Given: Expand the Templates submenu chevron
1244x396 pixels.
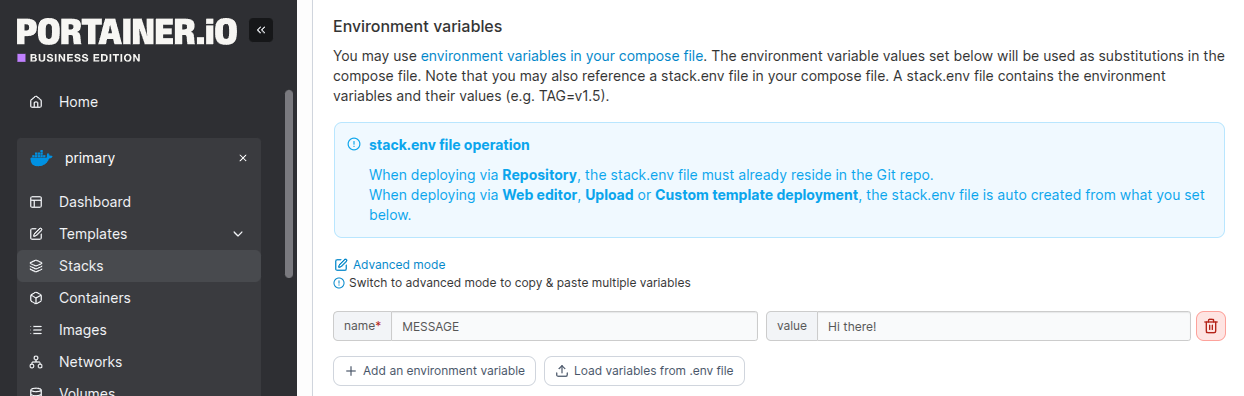Looking at the screenshot, I should click(x=238, y=234).
